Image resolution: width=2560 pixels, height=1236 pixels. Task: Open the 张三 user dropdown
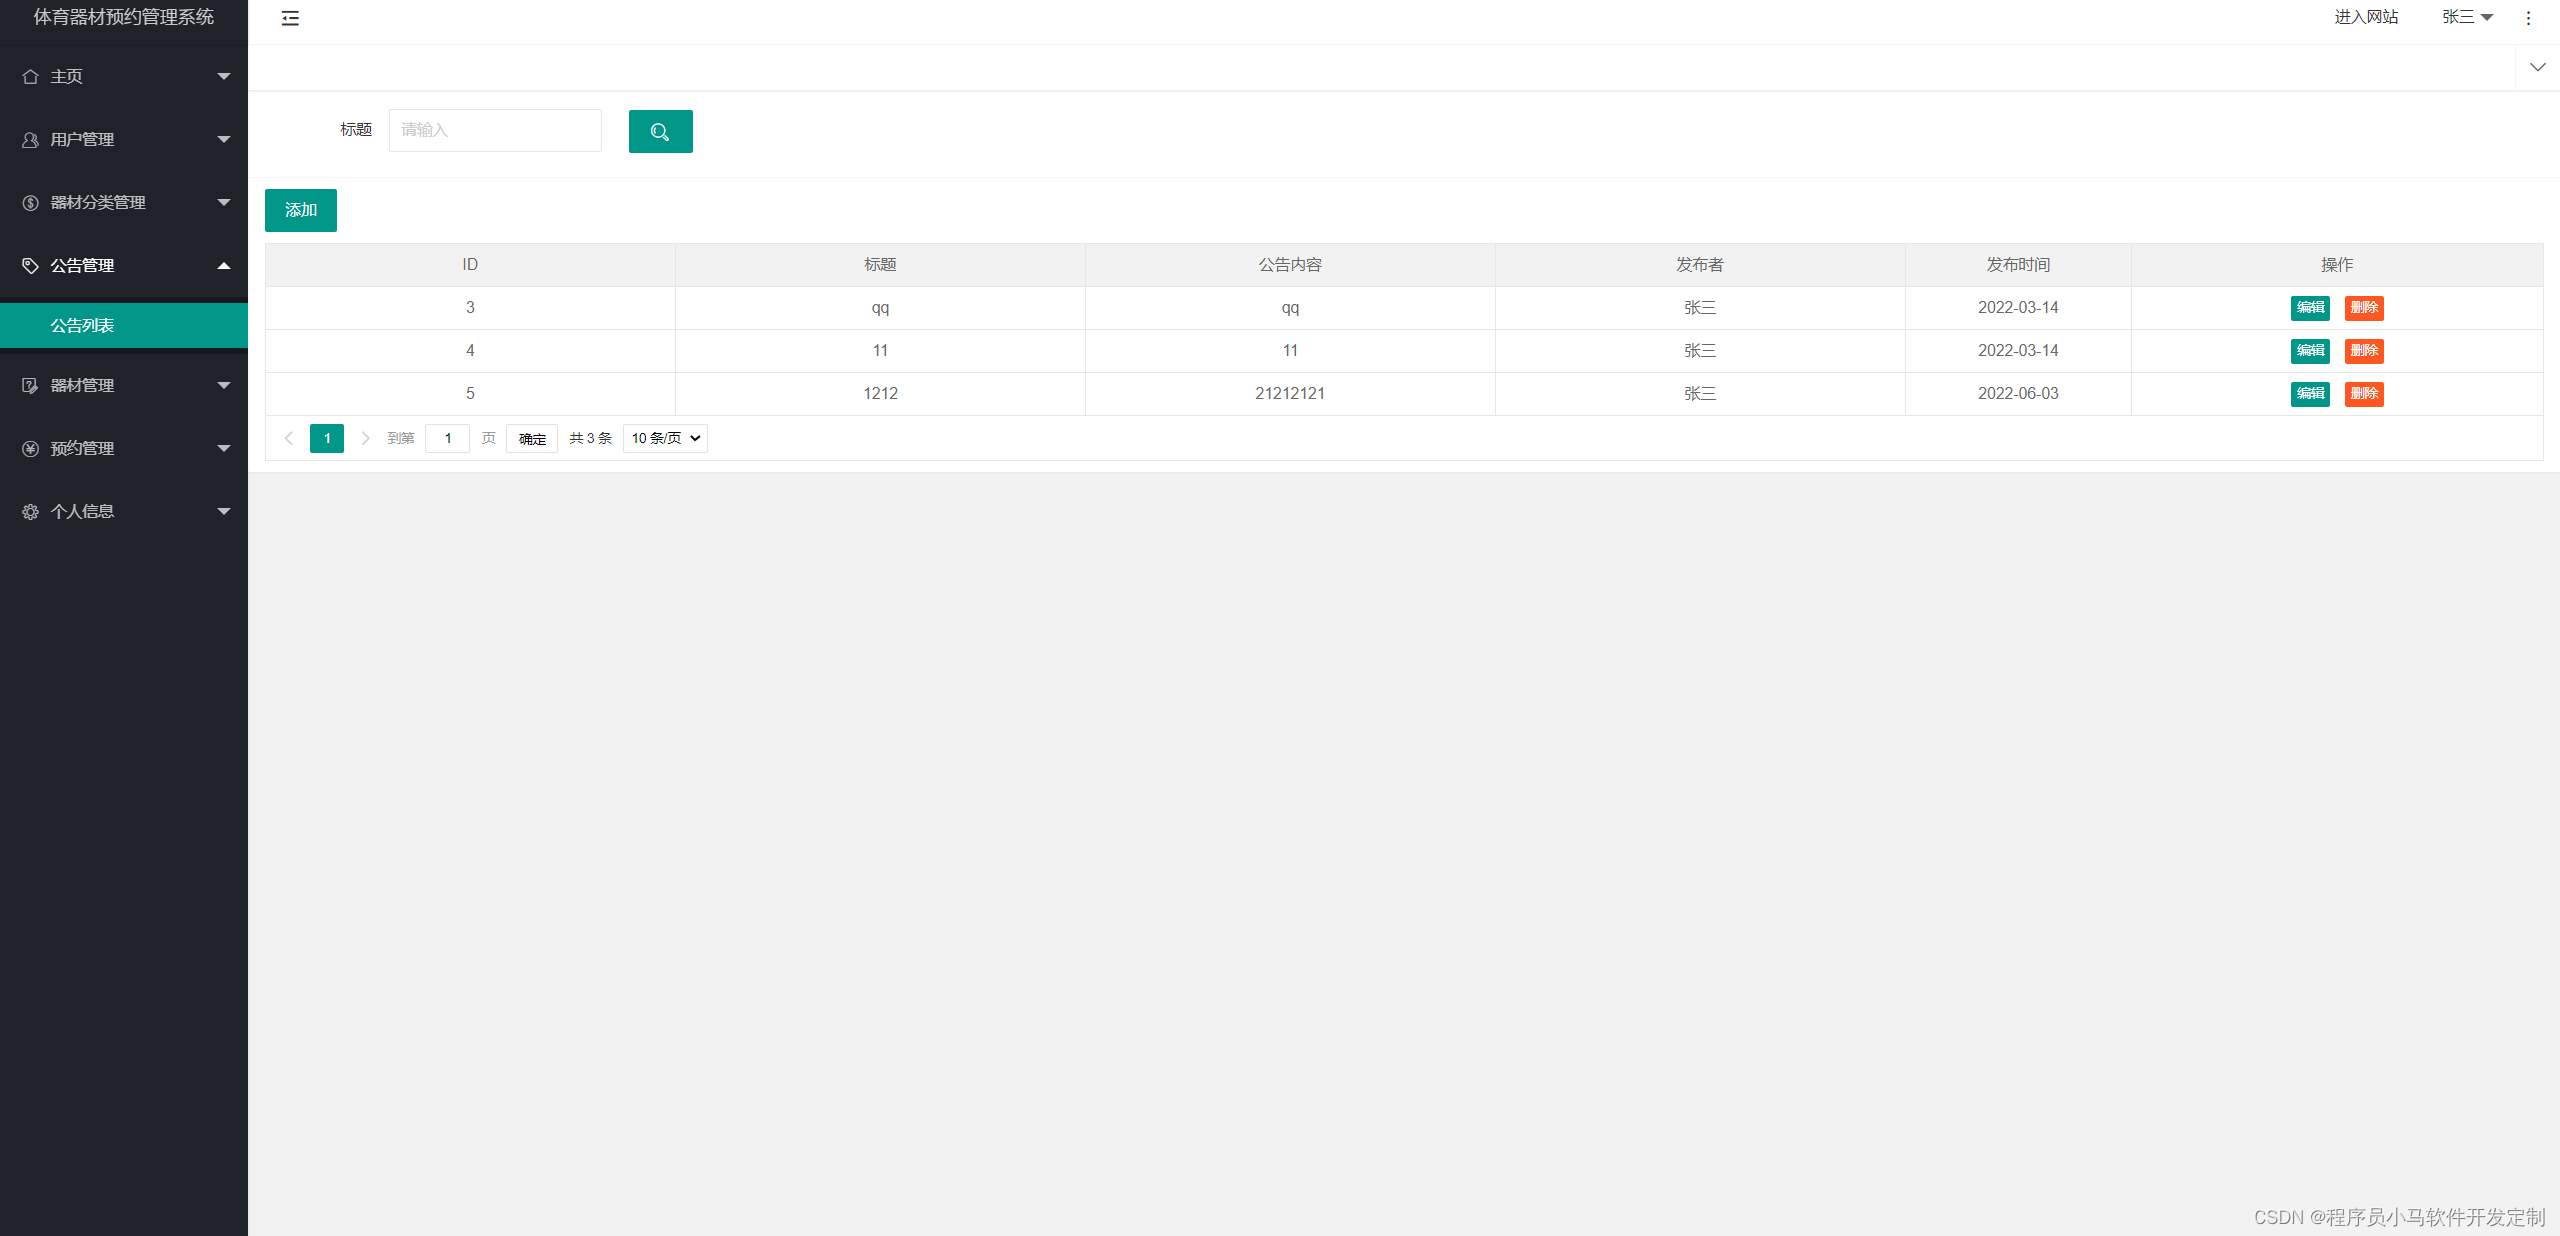click(x=2467, y=17)
